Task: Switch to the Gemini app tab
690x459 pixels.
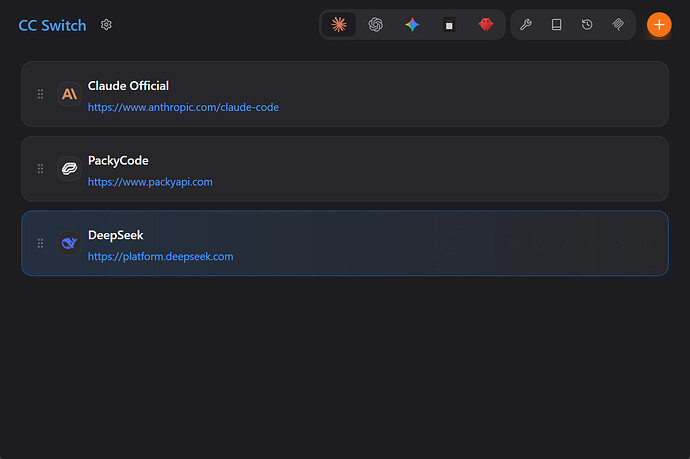Action: [412, 25]
